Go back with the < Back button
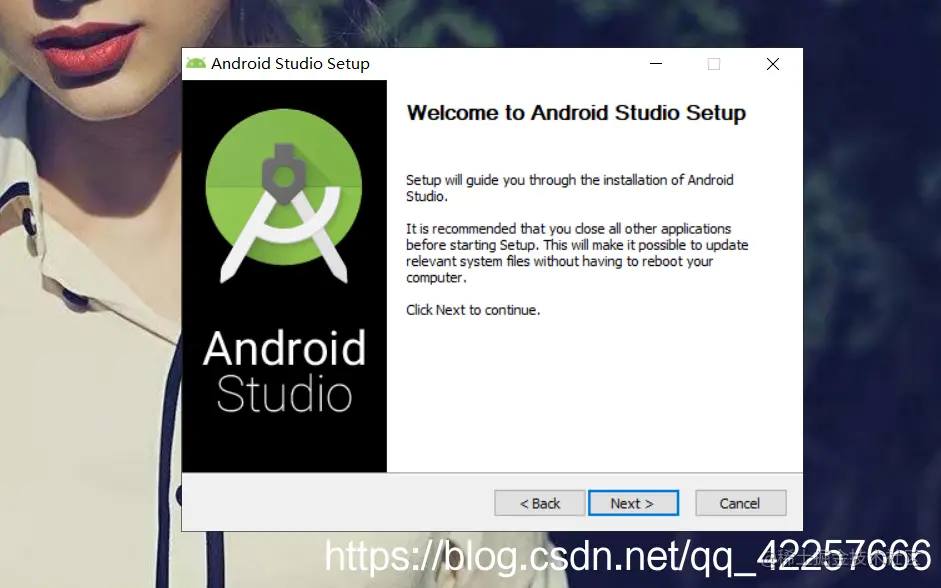The width and height of the screenshot is (941, 588). click(540, 503)
